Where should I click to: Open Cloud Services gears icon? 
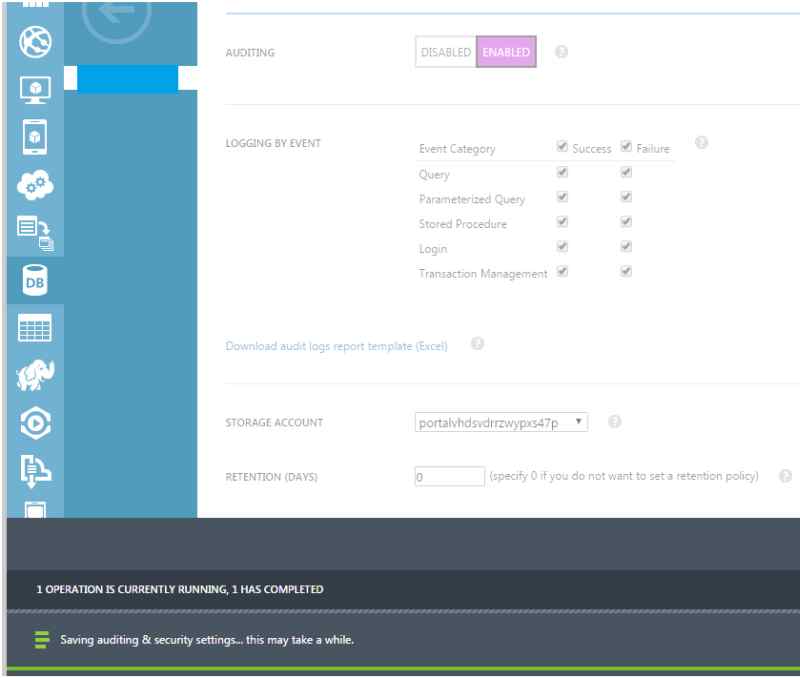coord(35,185)
